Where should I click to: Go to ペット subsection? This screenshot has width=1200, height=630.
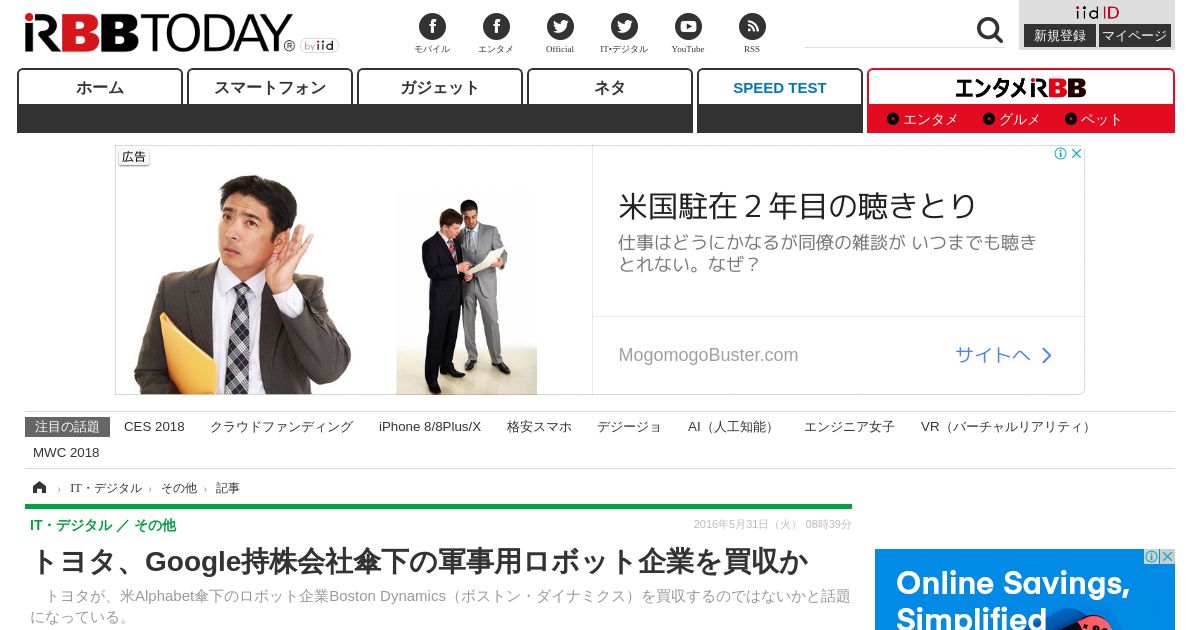coord(1094,119)
